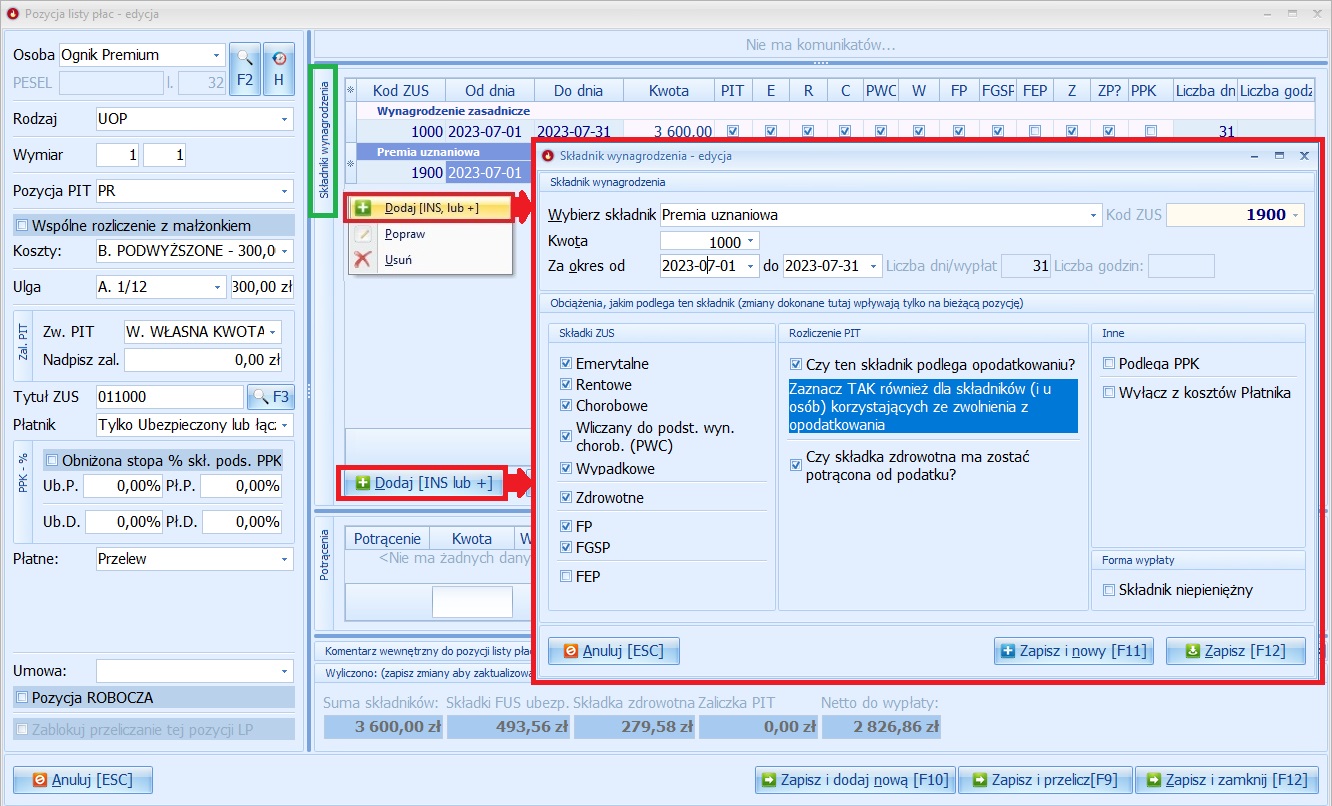Screen dimensions: 1332x806
Task: Toggle Czy ten składnik podlega opodatkowaniu checkbox
Action: [796, 364]
